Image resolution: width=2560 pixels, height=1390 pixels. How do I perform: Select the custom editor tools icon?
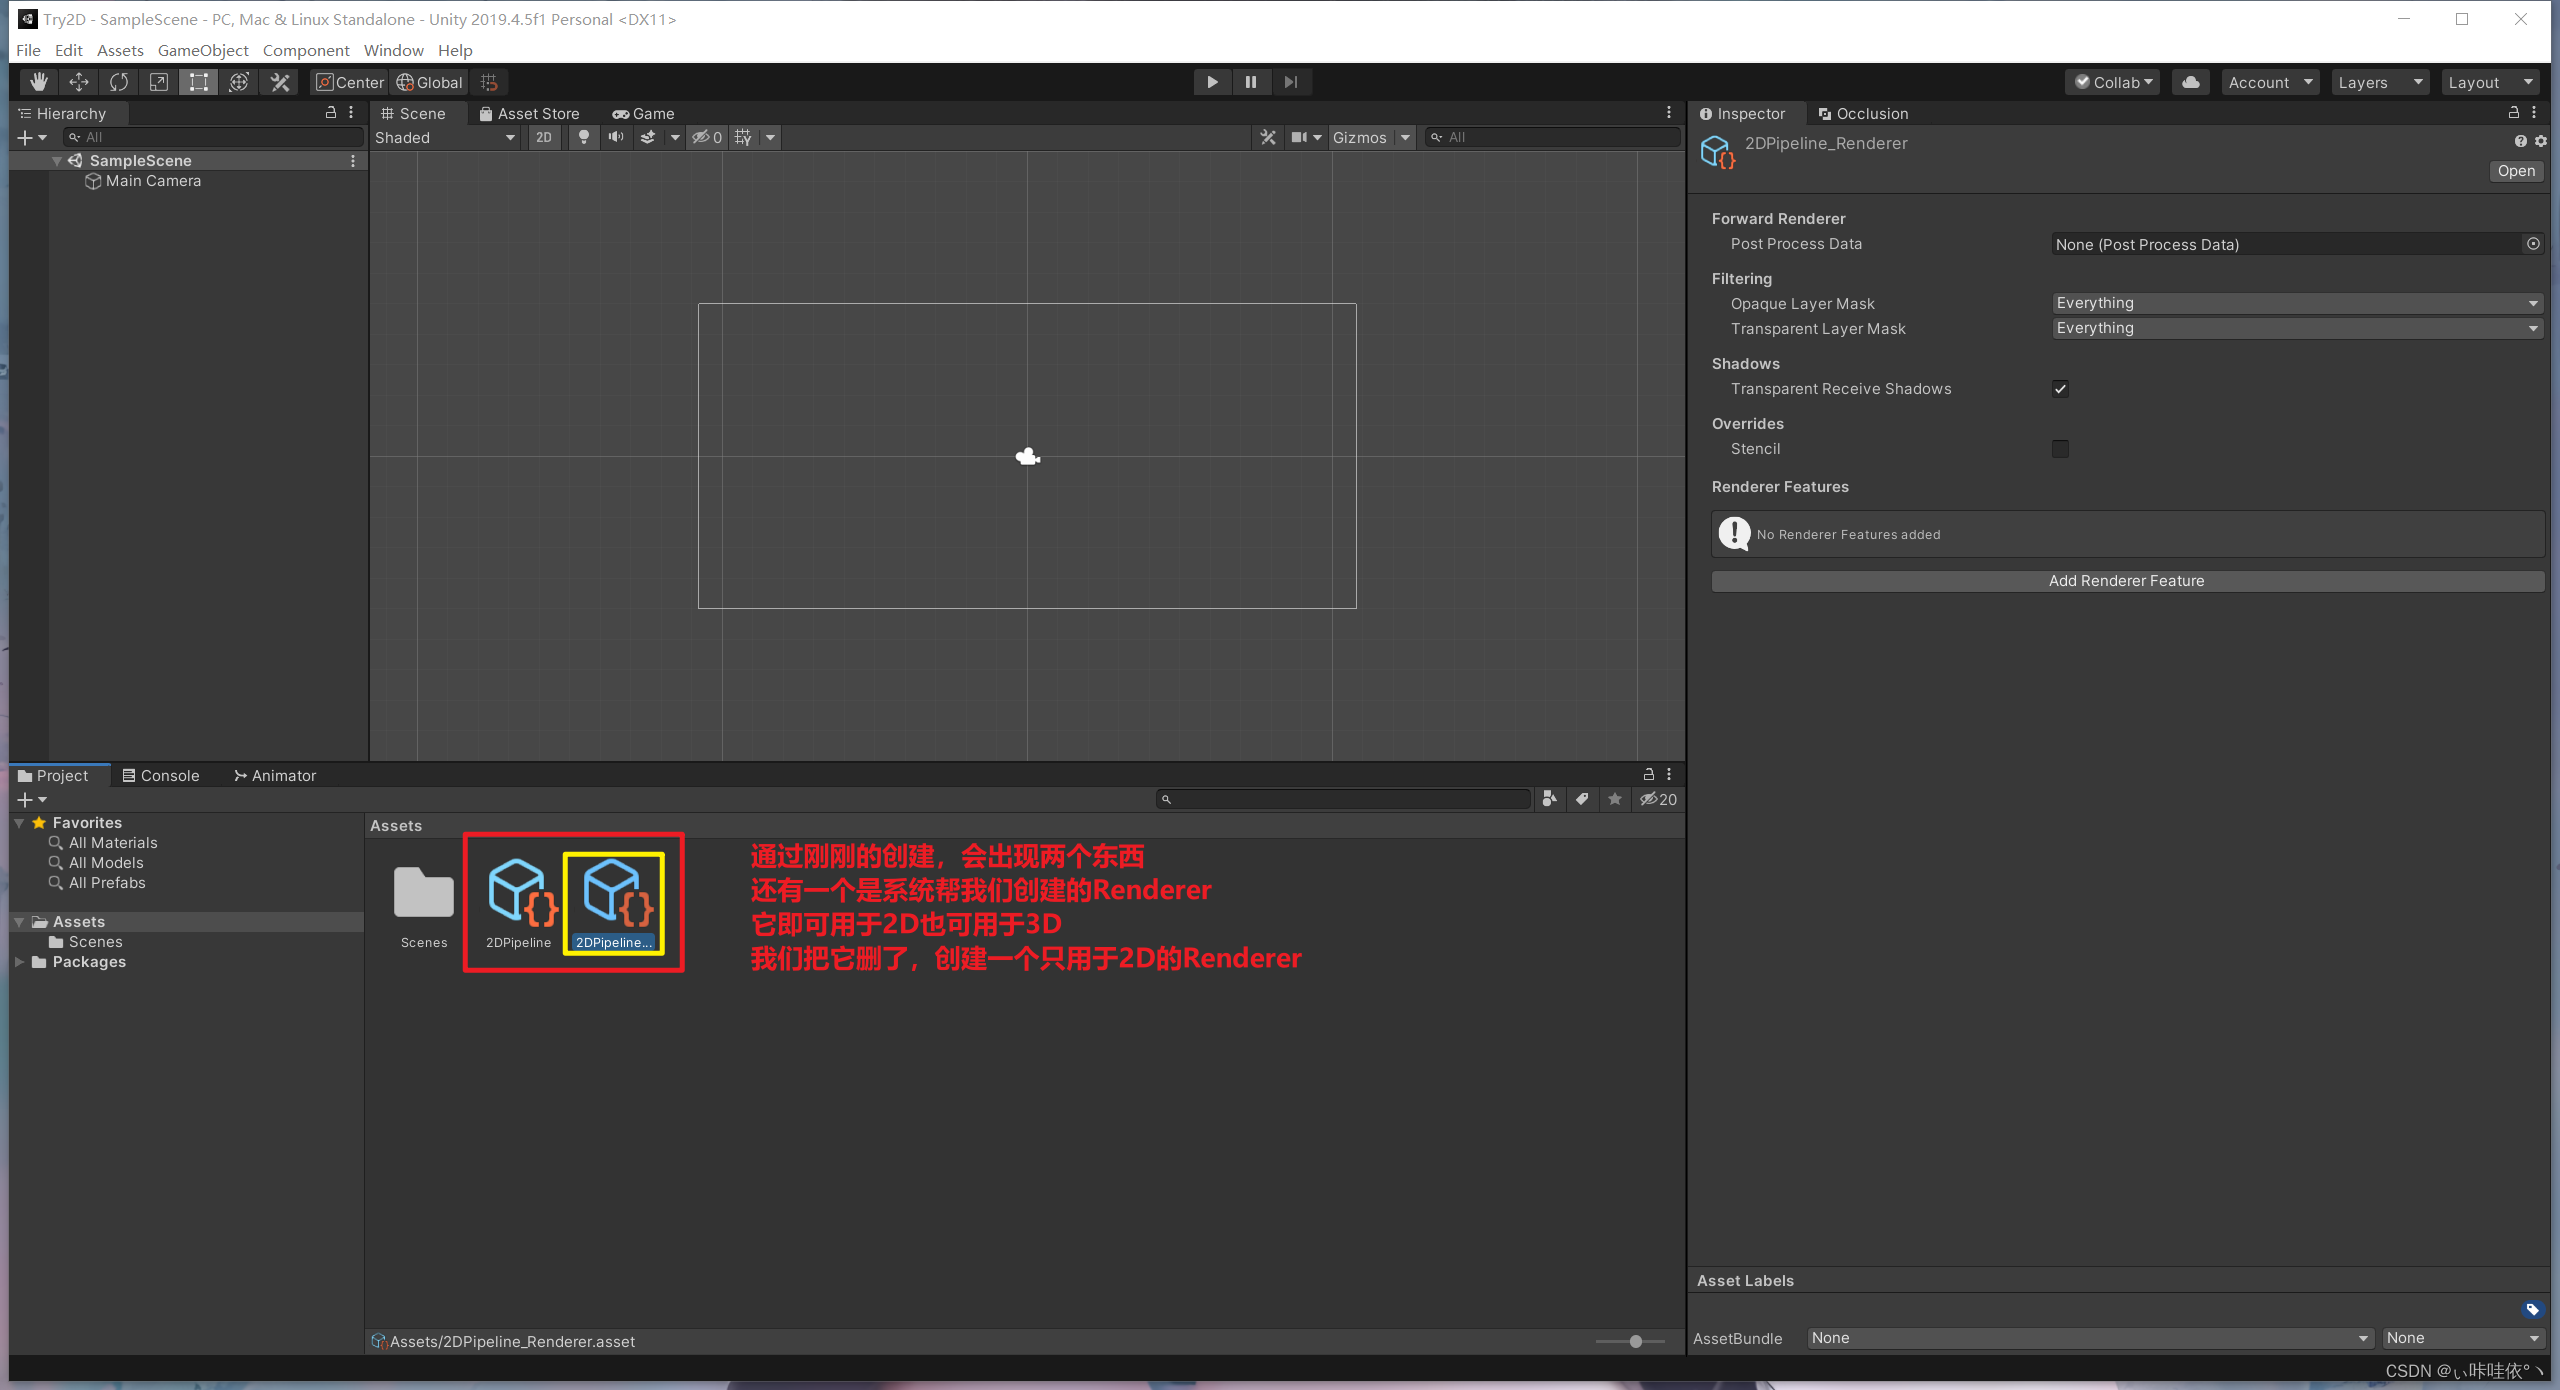(279, 82)
